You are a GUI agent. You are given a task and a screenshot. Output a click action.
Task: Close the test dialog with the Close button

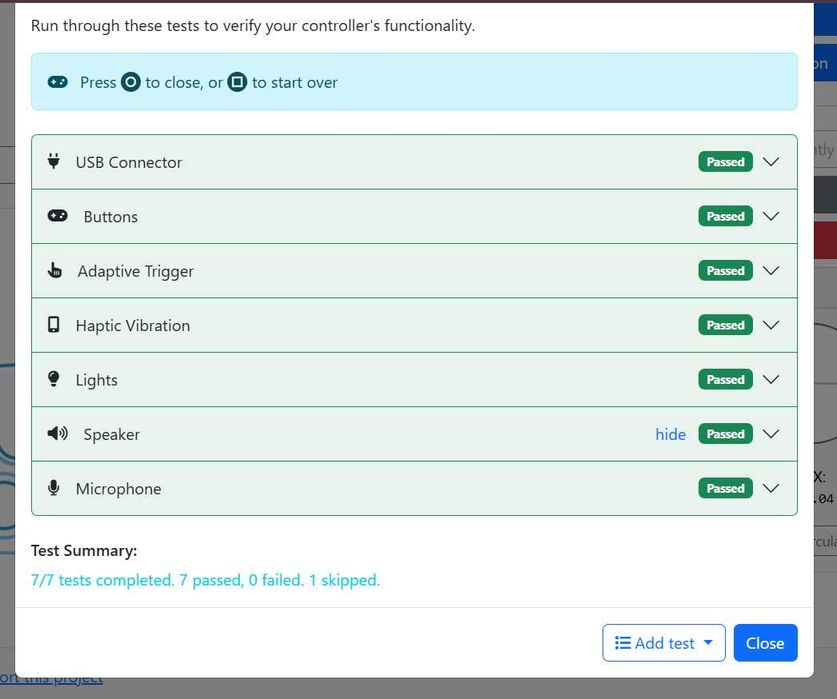(765, 643)
